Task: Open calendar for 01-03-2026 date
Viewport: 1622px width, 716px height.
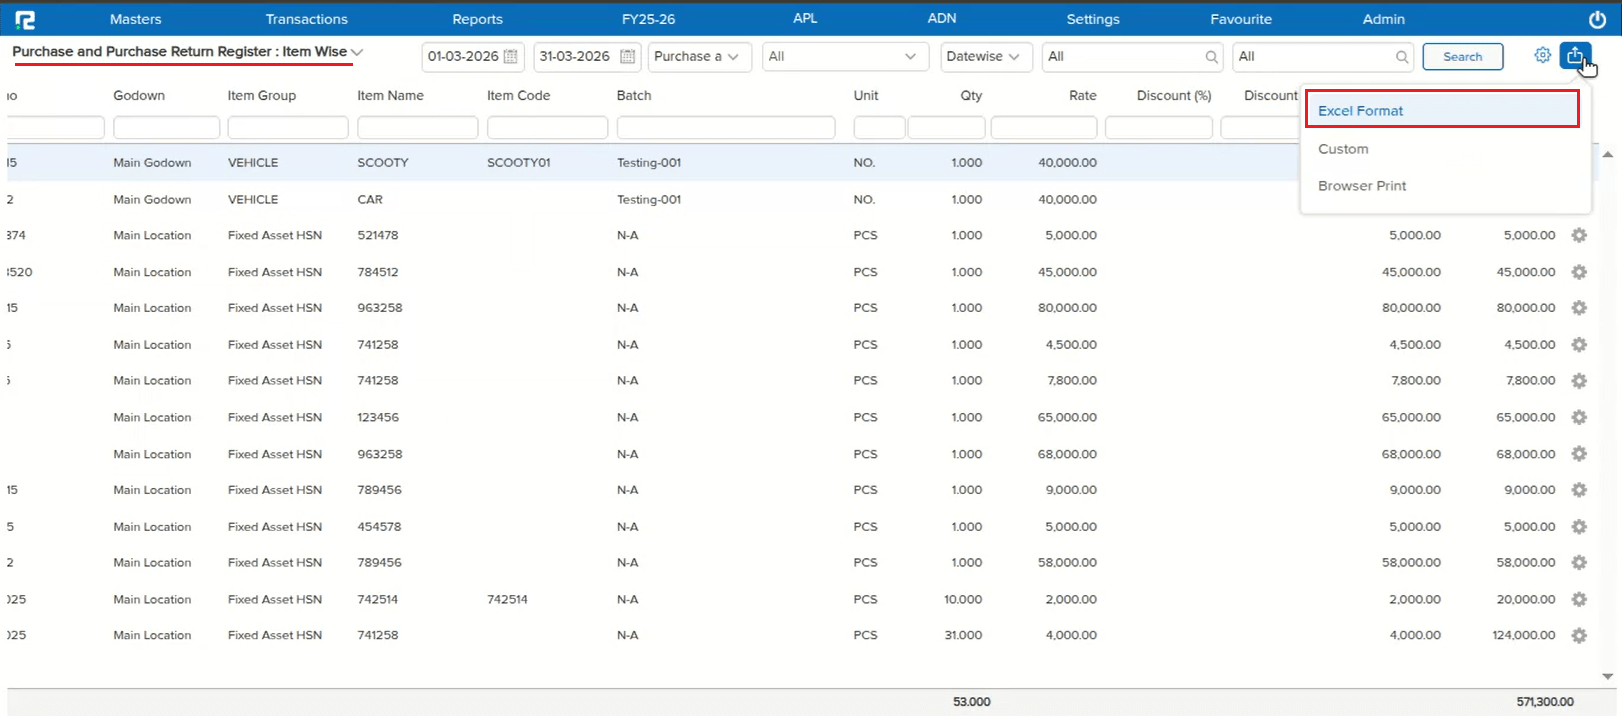Action: (x=511, y=57)
